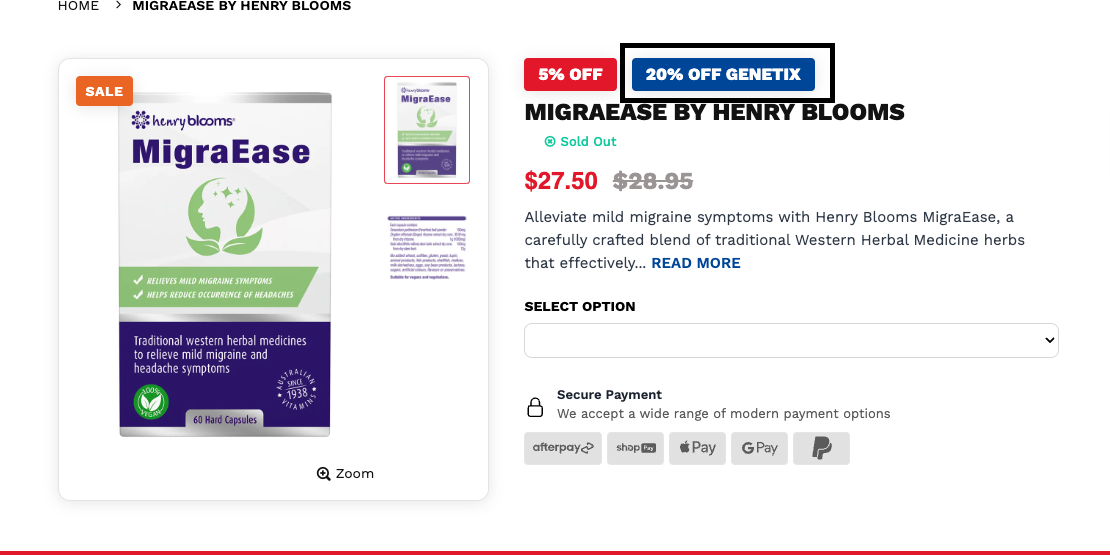The height and width of the screenshot is (555, 1110).
Task: Click the Apple Pay payment icon
Action: [x=697, y=448]
